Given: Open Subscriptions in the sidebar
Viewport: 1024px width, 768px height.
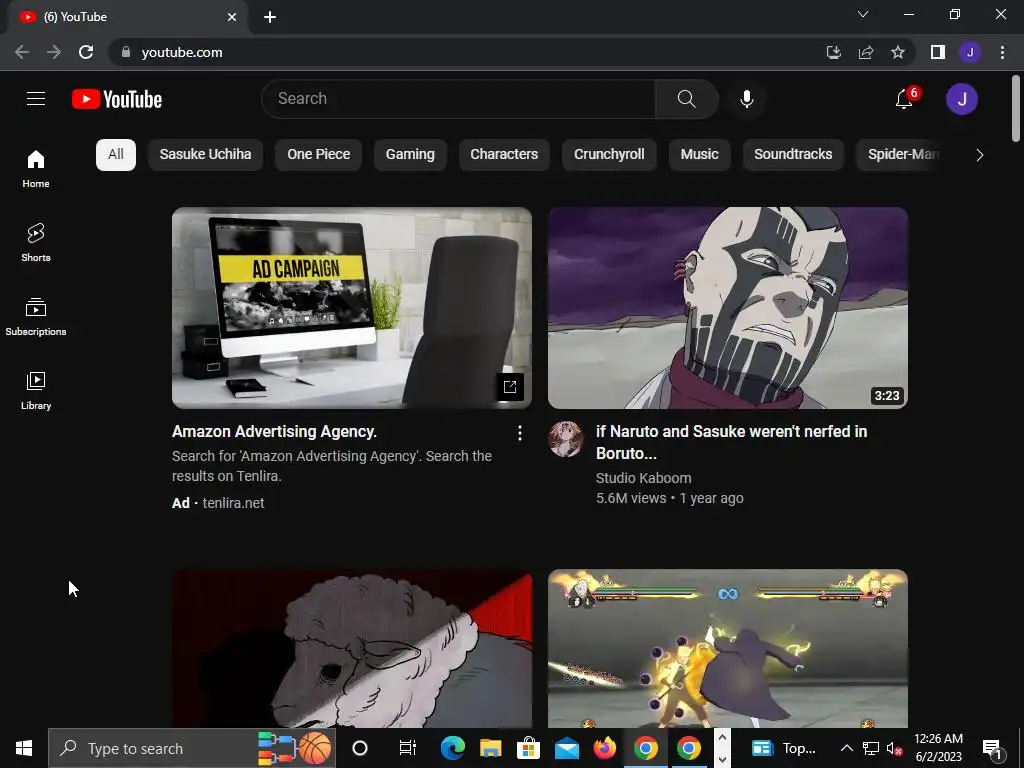Looking at the screenshot, I should point(36,317).
